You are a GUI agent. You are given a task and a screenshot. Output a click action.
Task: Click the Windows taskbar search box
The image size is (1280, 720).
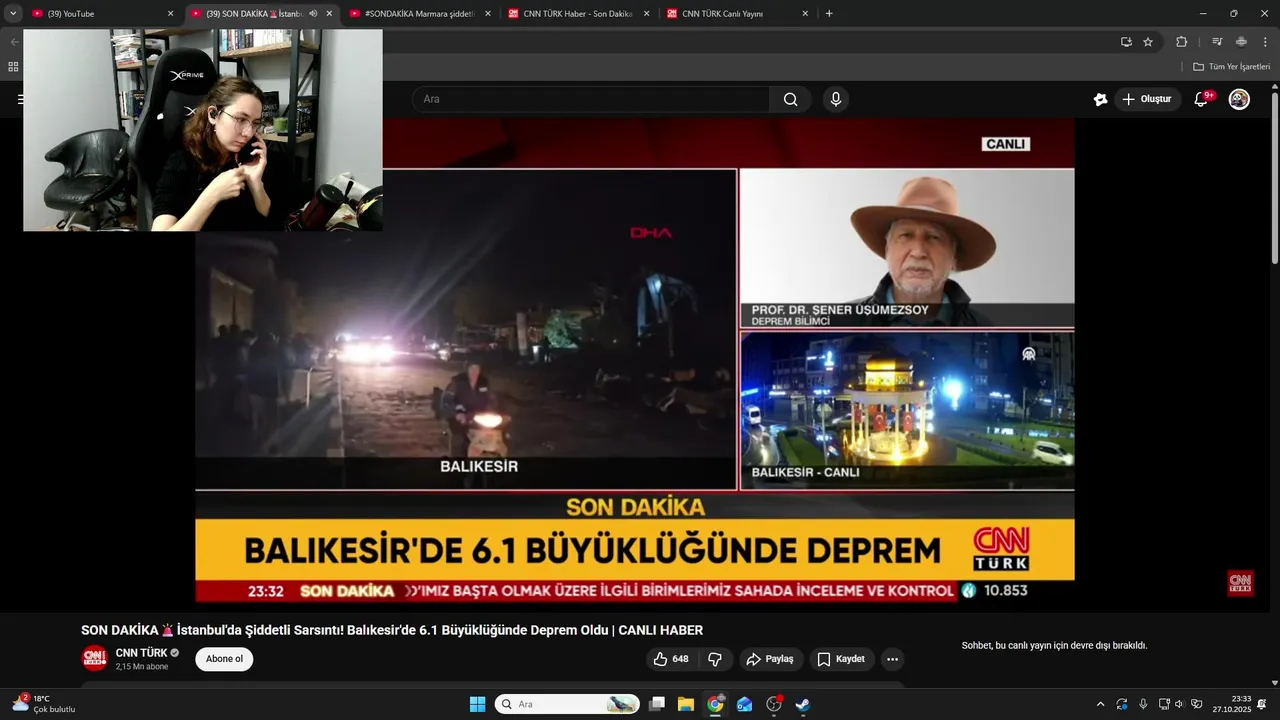[x=567, y=704]
